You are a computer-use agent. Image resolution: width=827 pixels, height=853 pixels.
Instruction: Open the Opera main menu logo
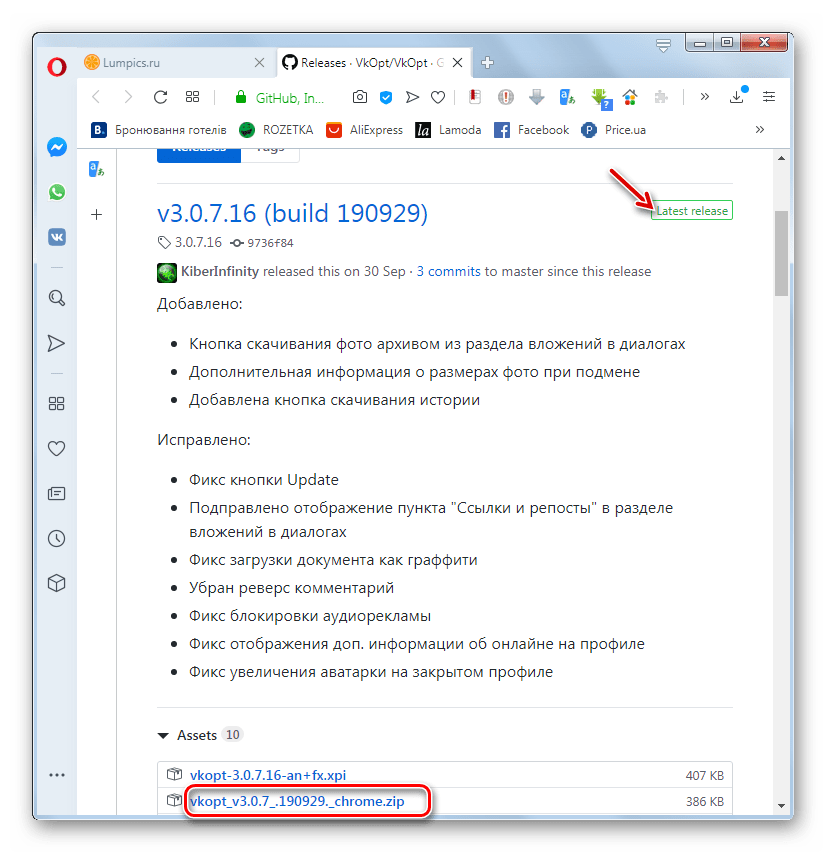pyautogui.click(x=57, y=64)
